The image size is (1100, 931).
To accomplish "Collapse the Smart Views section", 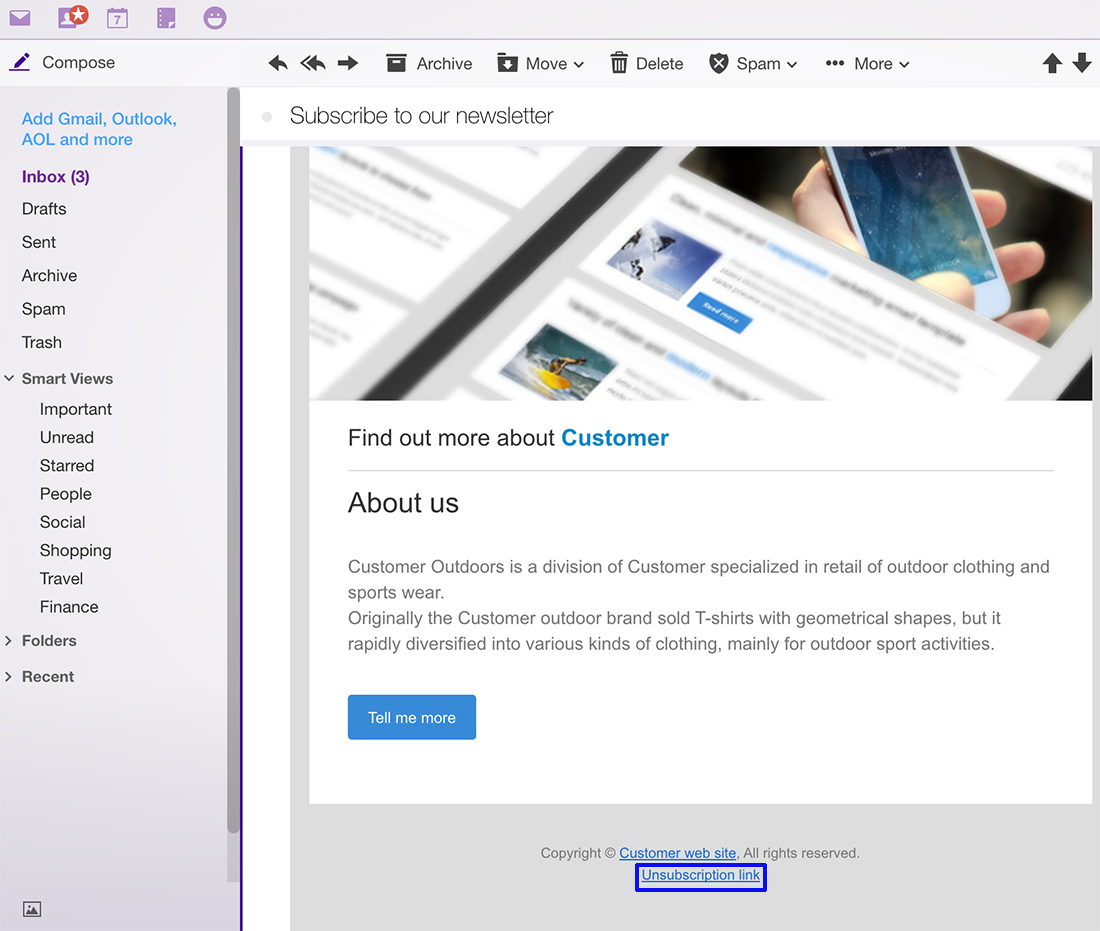I will click(x=9, y=378).
